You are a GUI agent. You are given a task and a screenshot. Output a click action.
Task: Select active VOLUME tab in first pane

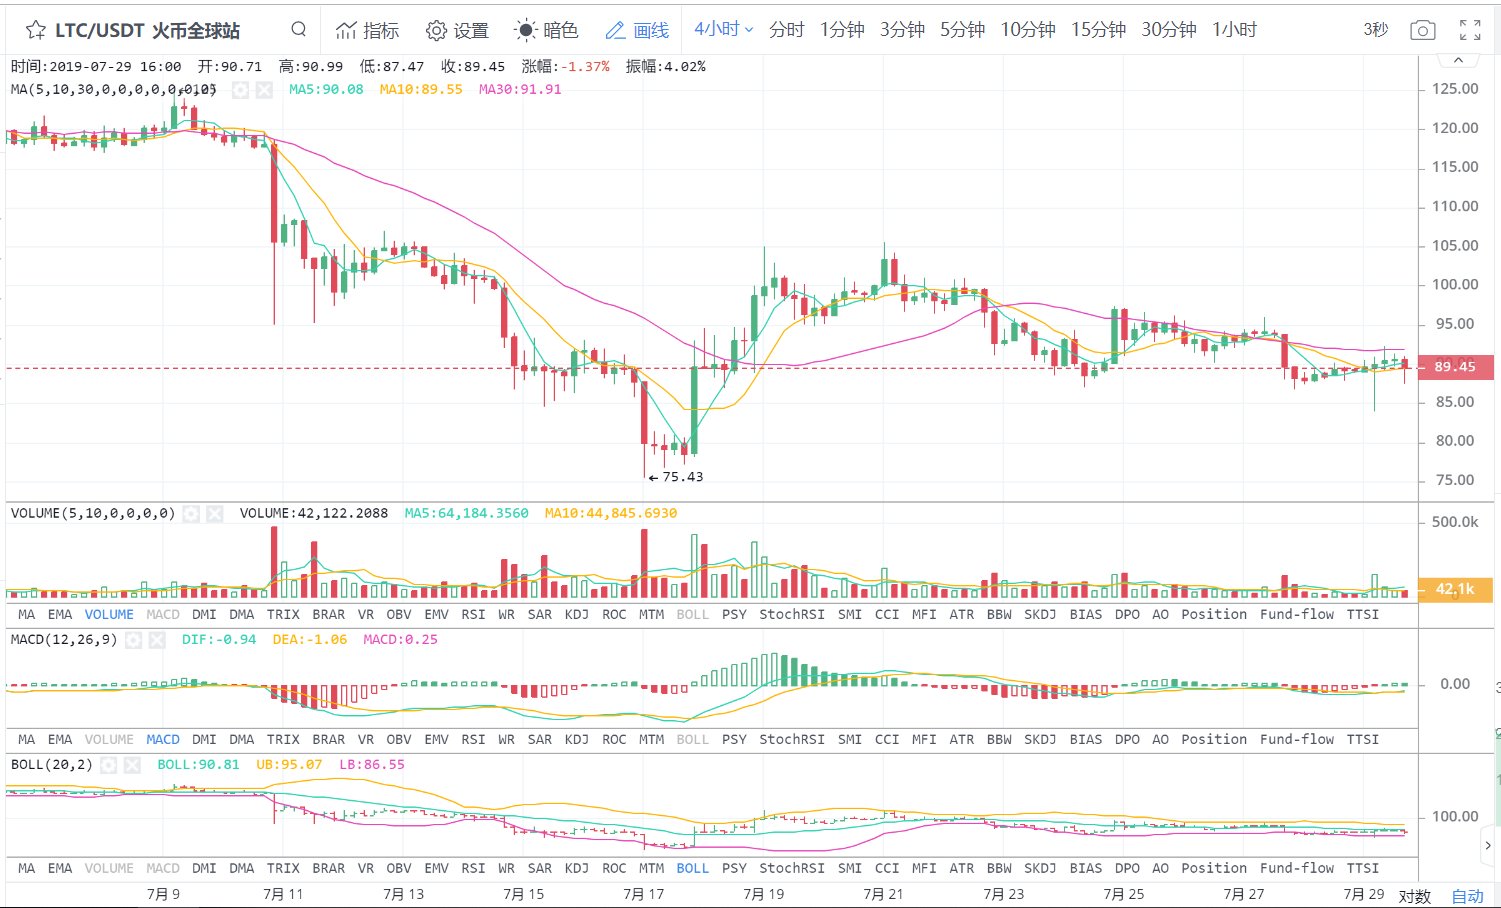point(109,615)
